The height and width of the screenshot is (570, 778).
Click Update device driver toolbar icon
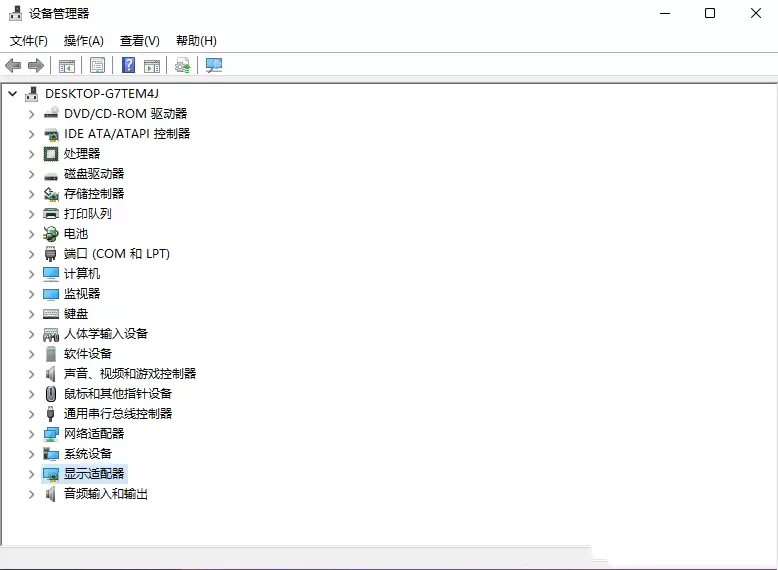(183, 65)
